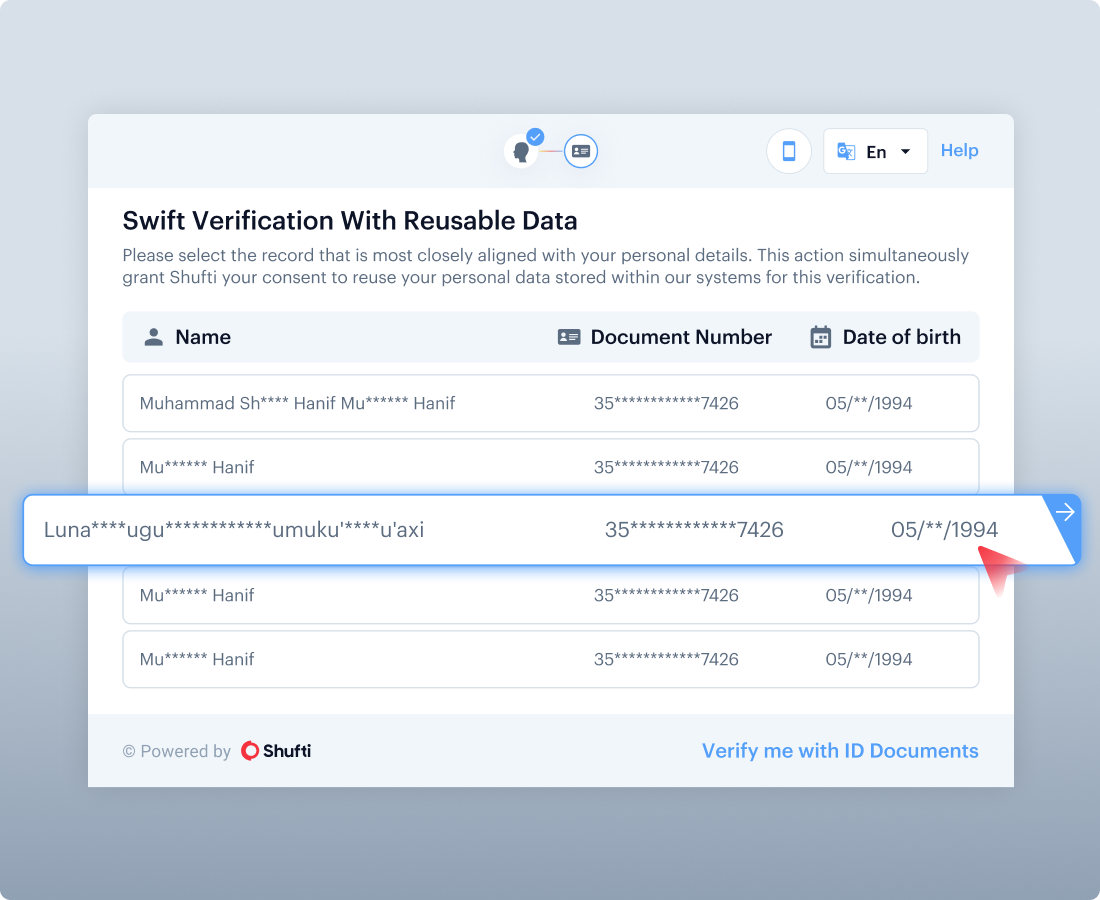Click the Date of birth column header
Image resolution: width=1100 pixels, height=900 pixels.
point(901,337)
